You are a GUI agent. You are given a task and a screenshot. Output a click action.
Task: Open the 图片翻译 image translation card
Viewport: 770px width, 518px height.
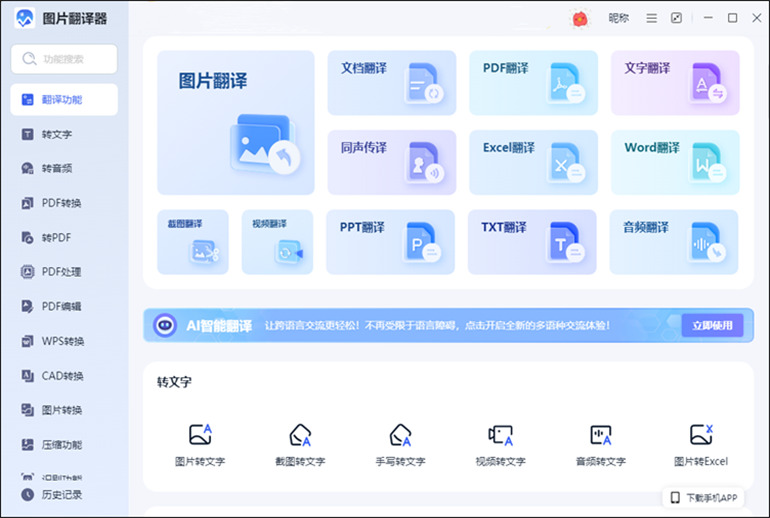pos(236,122)
